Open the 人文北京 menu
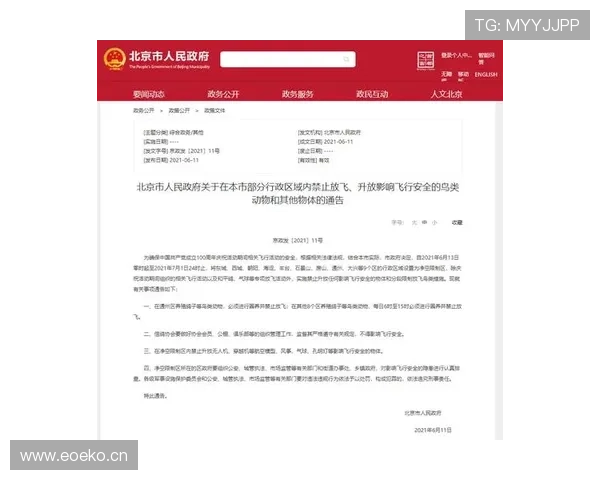Image resolution: width=600 pixels, height=480 pixels. (446, 94)
